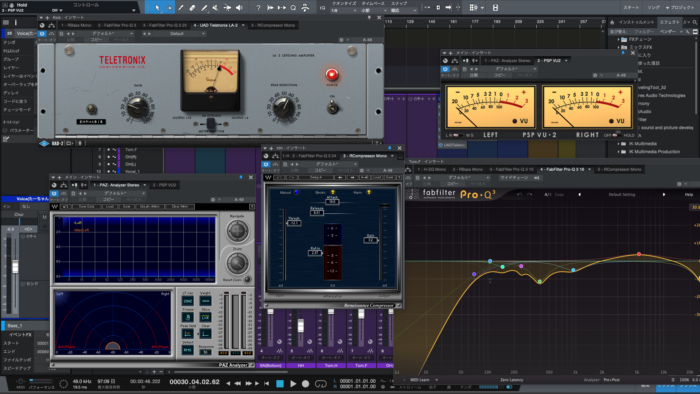The image size is (700, 394).
Task: Click the RCompressor Threshold value box
Action: coord(294,223)
